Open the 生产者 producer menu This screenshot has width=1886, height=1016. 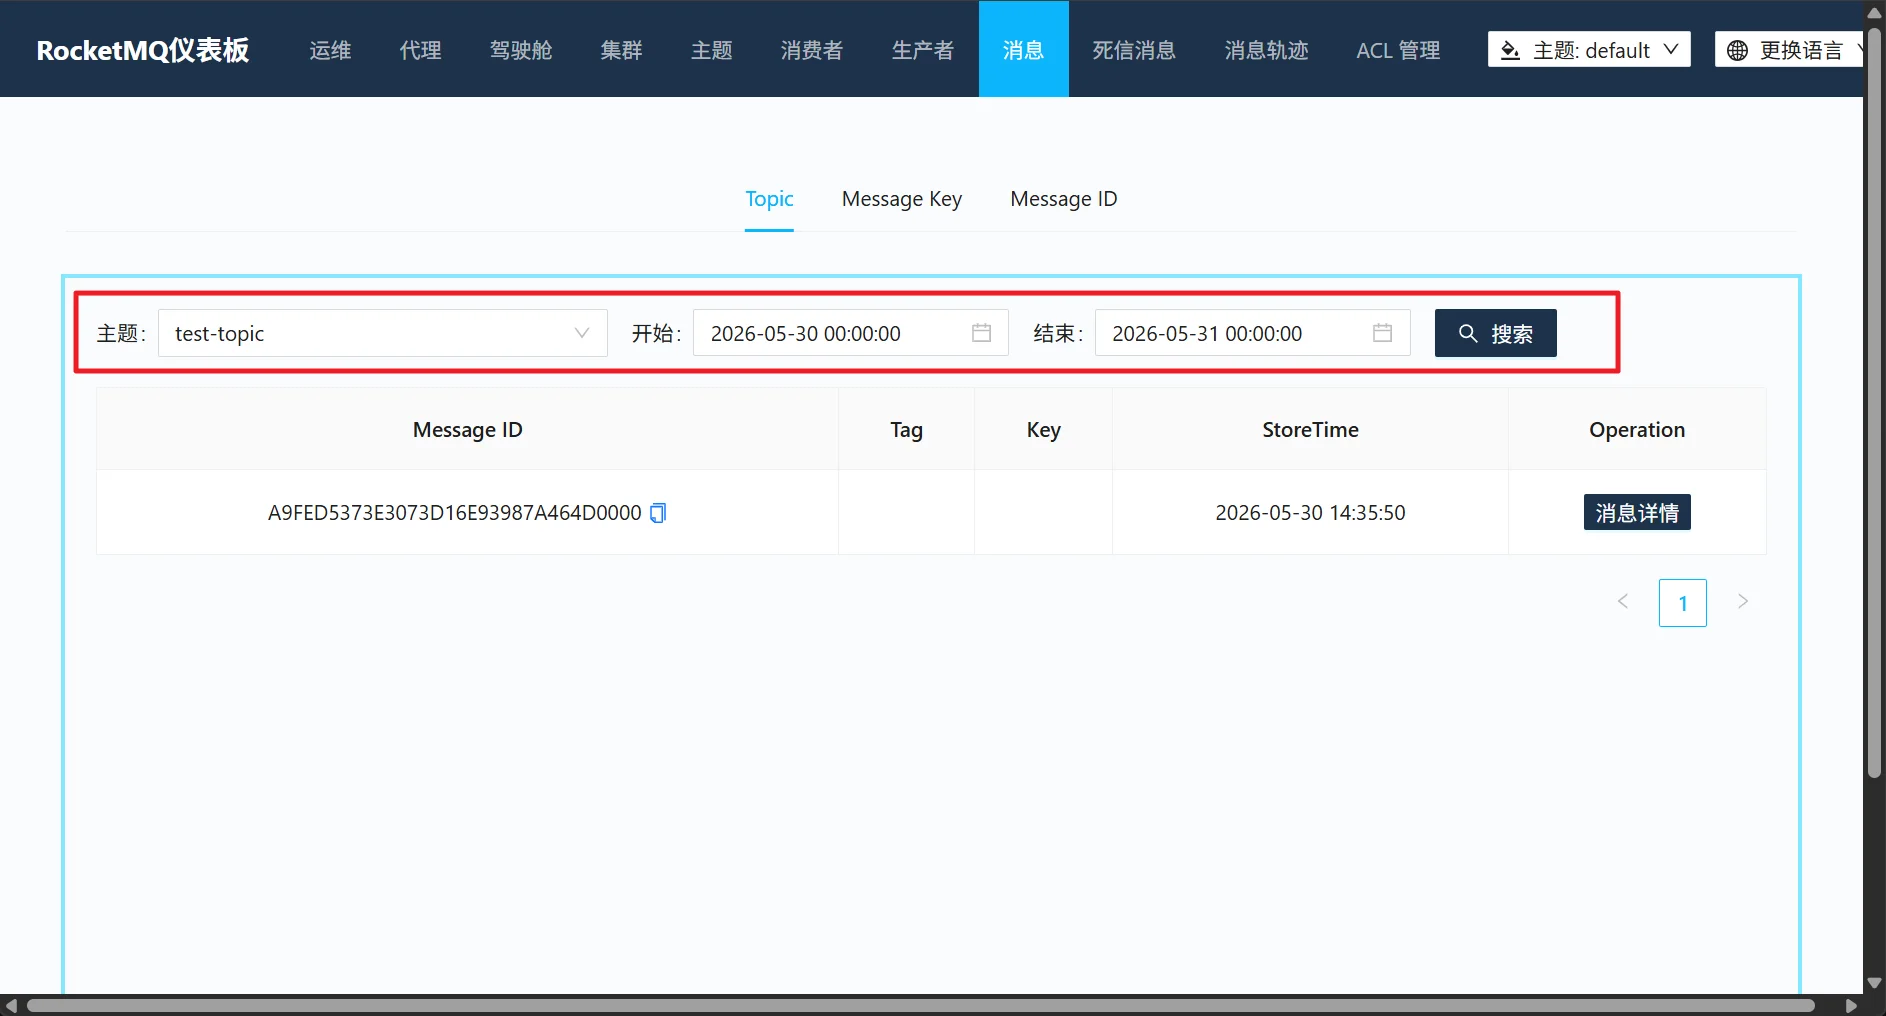click(x=923, y=49)
